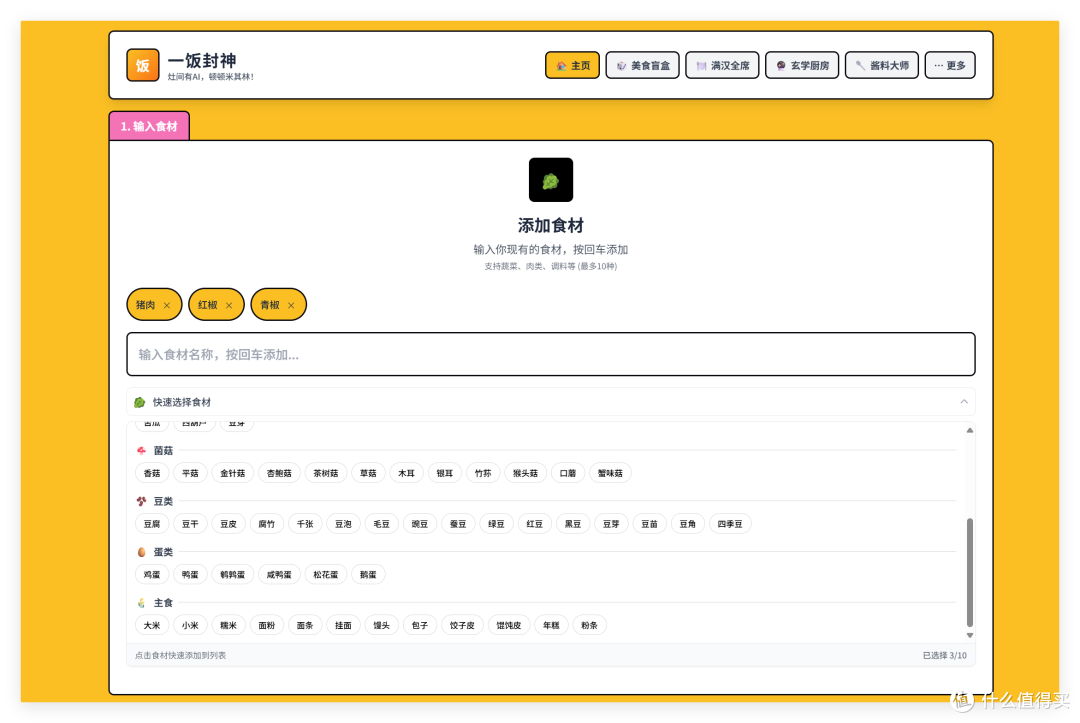Click the spoon icon in 酱料大师 button

pos(860,65)
